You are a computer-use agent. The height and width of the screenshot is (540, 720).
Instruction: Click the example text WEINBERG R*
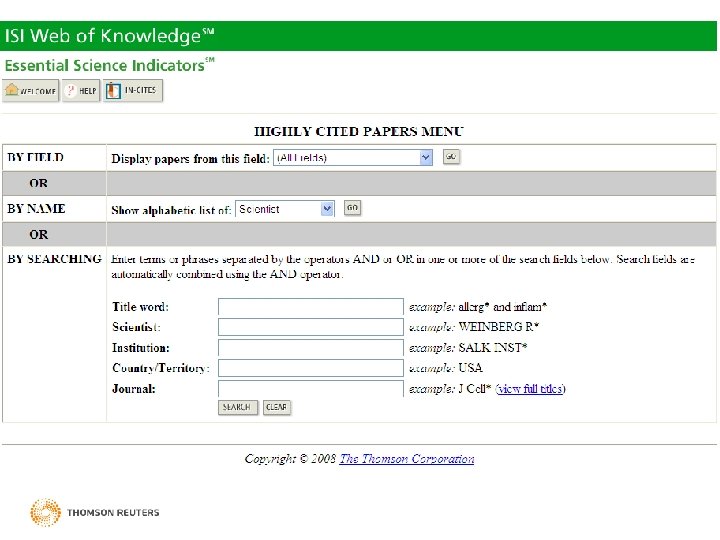click(498, 327)
